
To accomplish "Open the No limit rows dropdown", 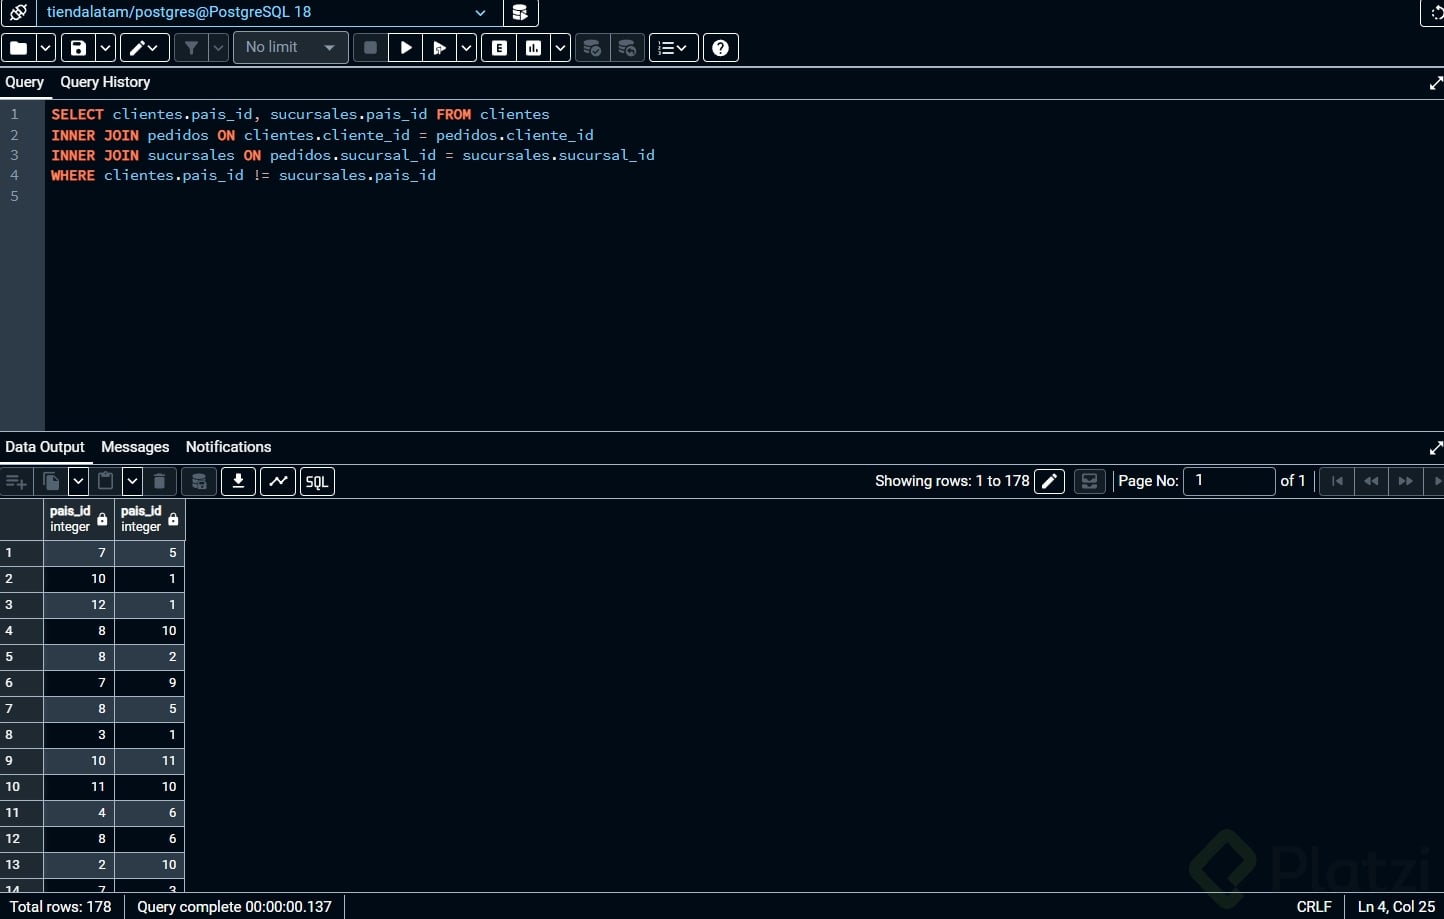I will 290,48.
